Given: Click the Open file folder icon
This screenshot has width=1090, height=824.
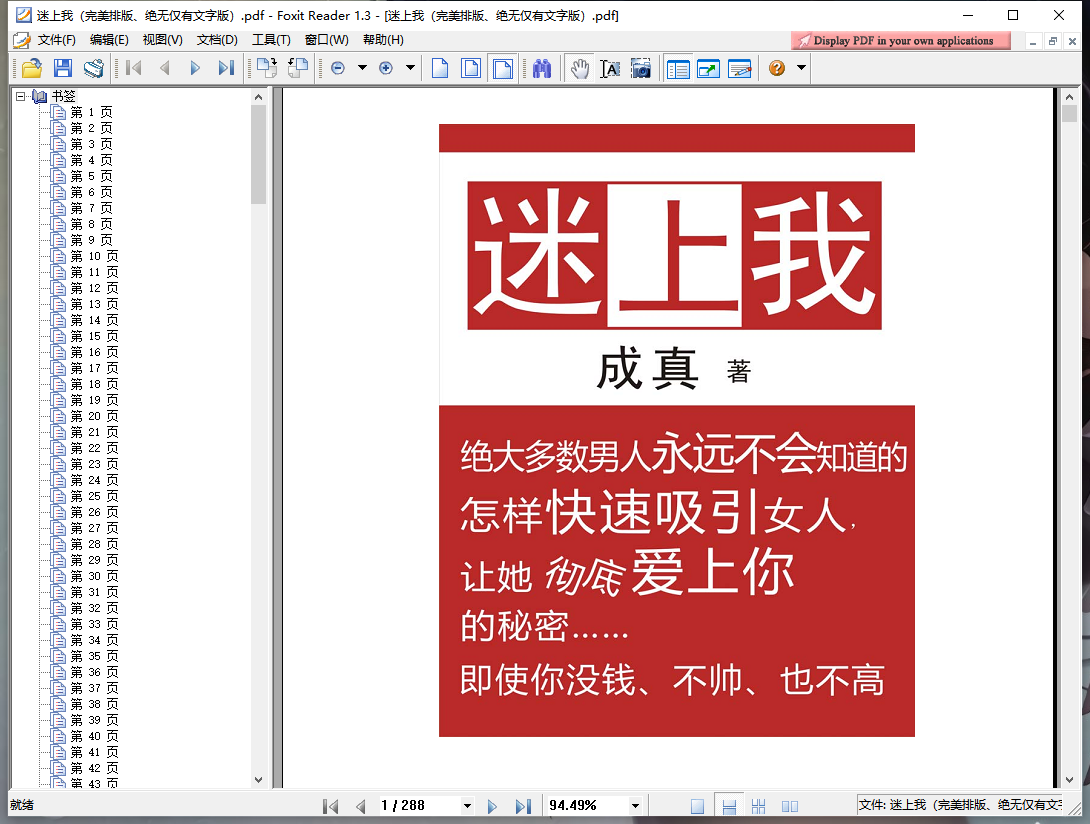Looking at the screenshot, I should [31, 68].
